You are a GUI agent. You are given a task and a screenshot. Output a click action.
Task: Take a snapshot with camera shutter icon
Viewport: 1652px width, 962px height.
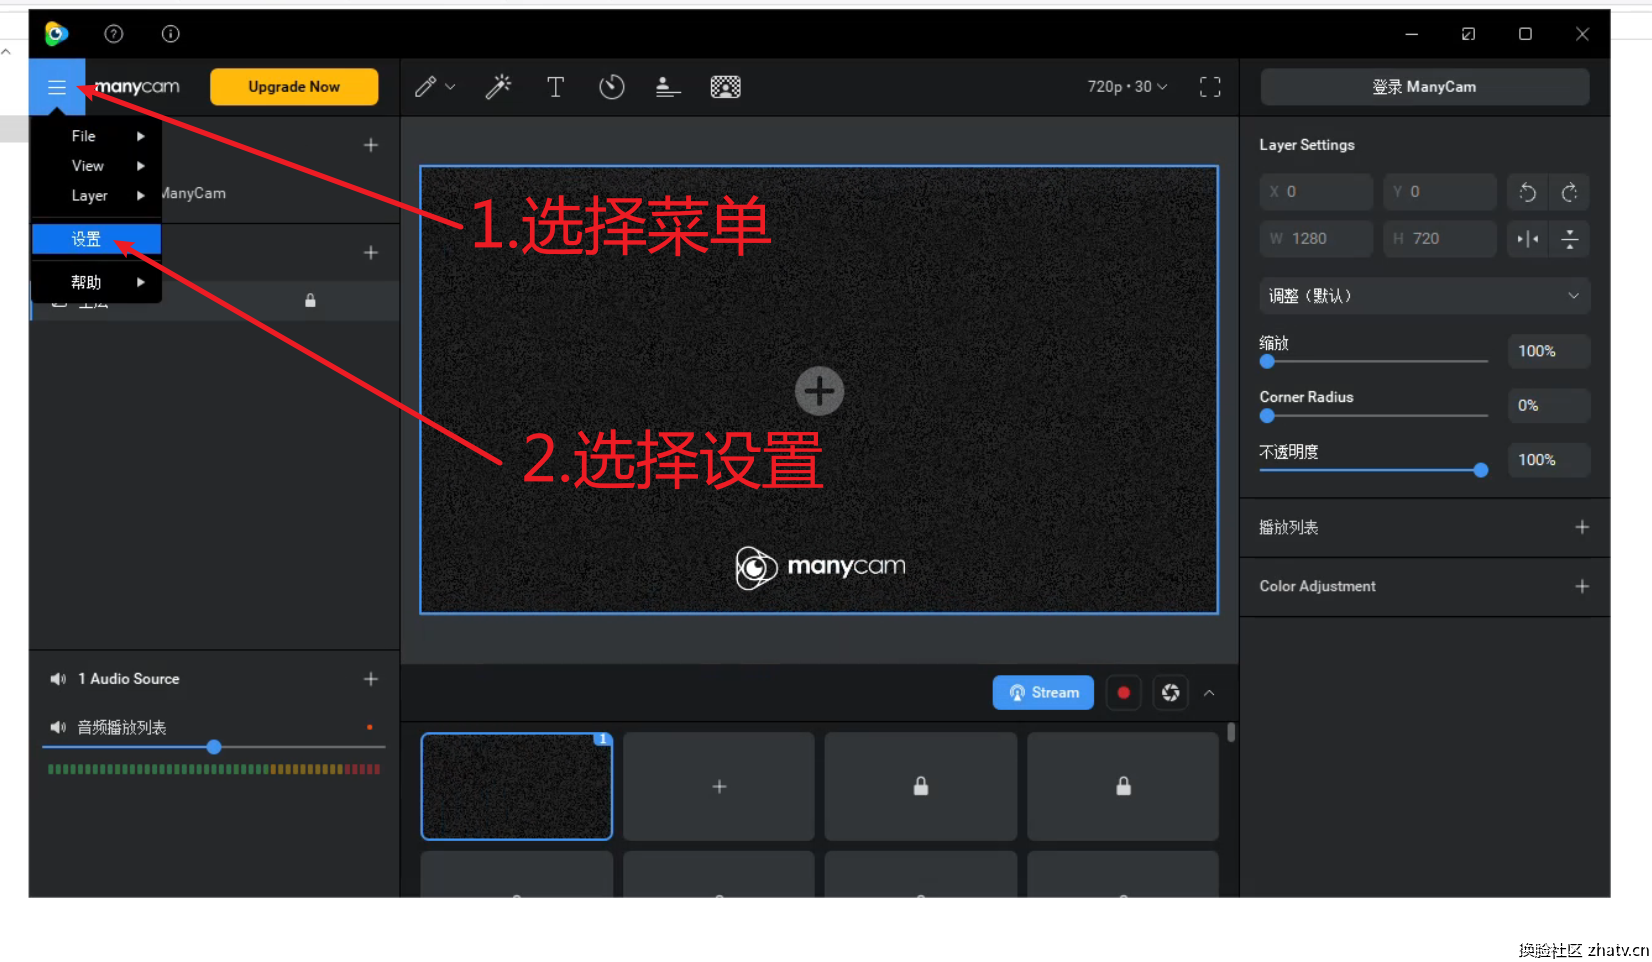click(1171, 692)
